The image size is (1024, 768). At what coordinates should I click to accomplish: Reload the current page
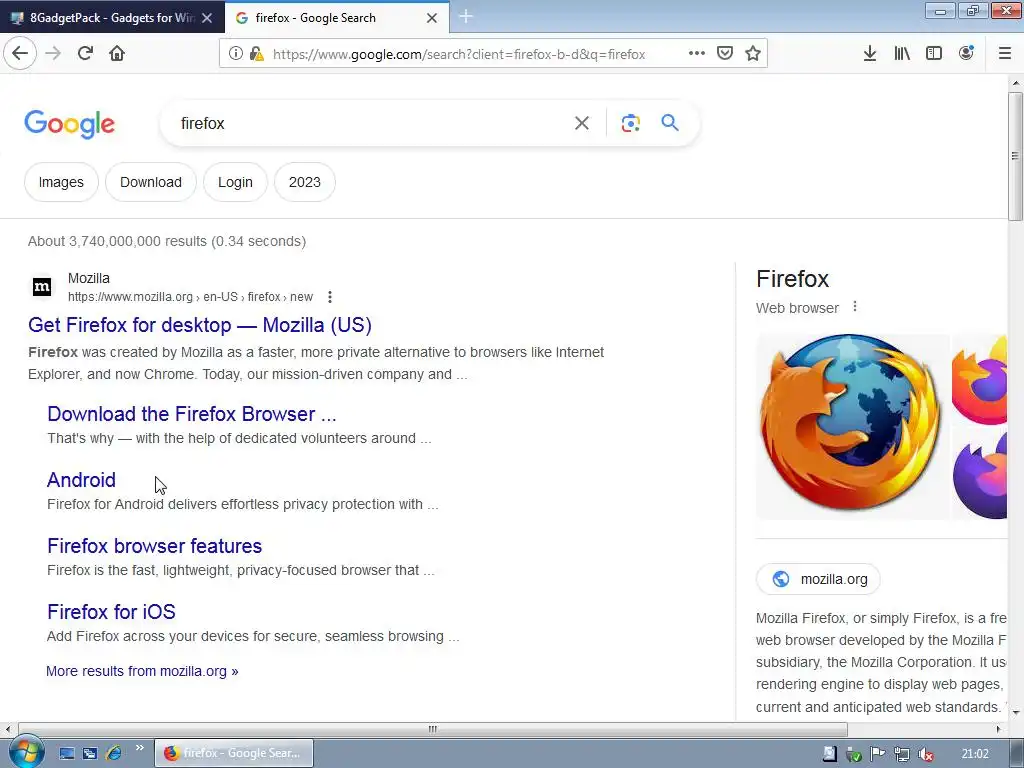[x=86, y=54]
